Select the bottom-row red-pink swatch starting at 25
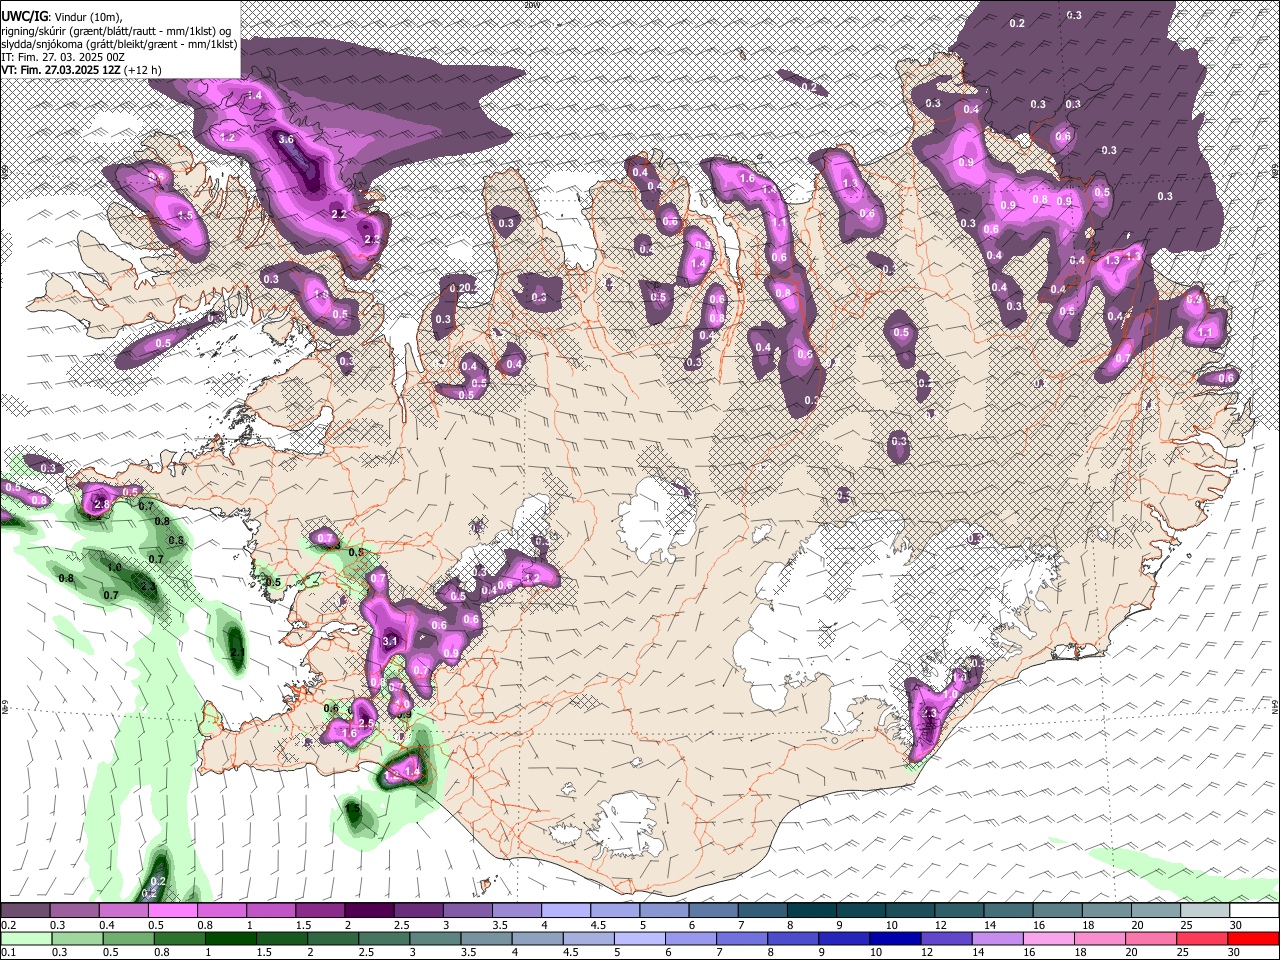Viewport: 1280px width, 960px height. [x=1202, y=939]
